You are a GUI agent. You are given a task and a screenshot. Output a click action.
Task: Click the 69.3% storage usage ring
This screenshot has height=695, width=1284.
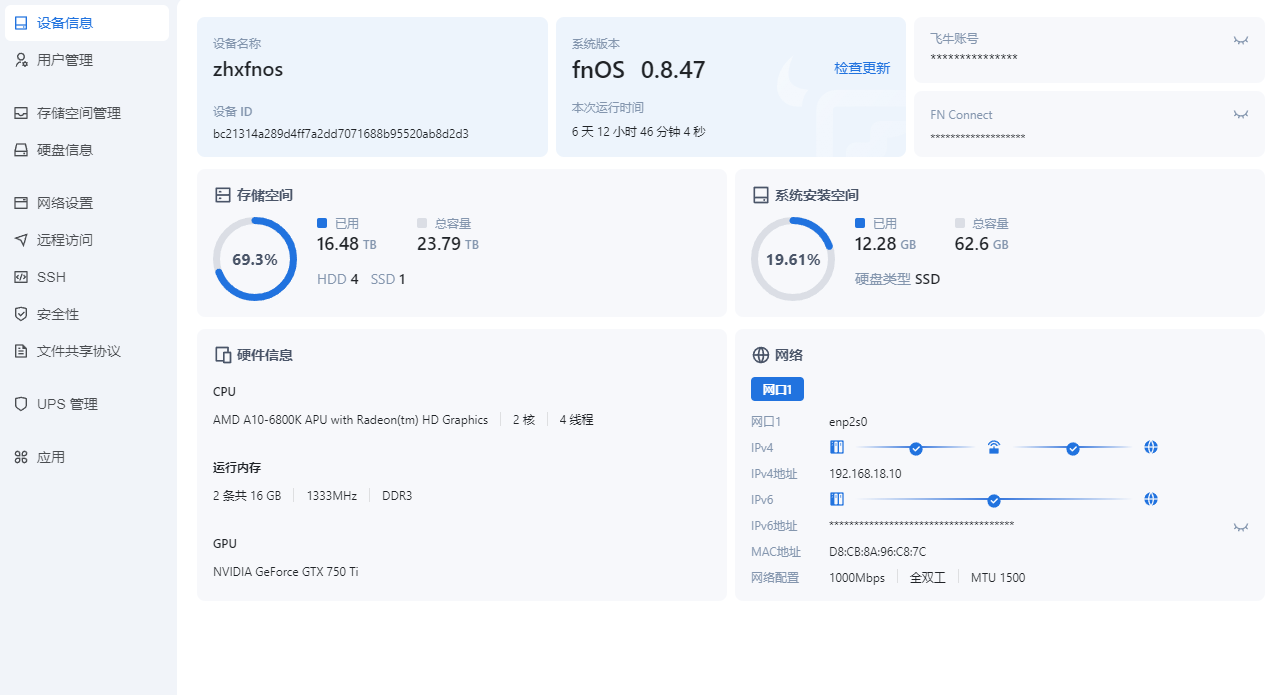pyautogui.click(x=255, y=259)
